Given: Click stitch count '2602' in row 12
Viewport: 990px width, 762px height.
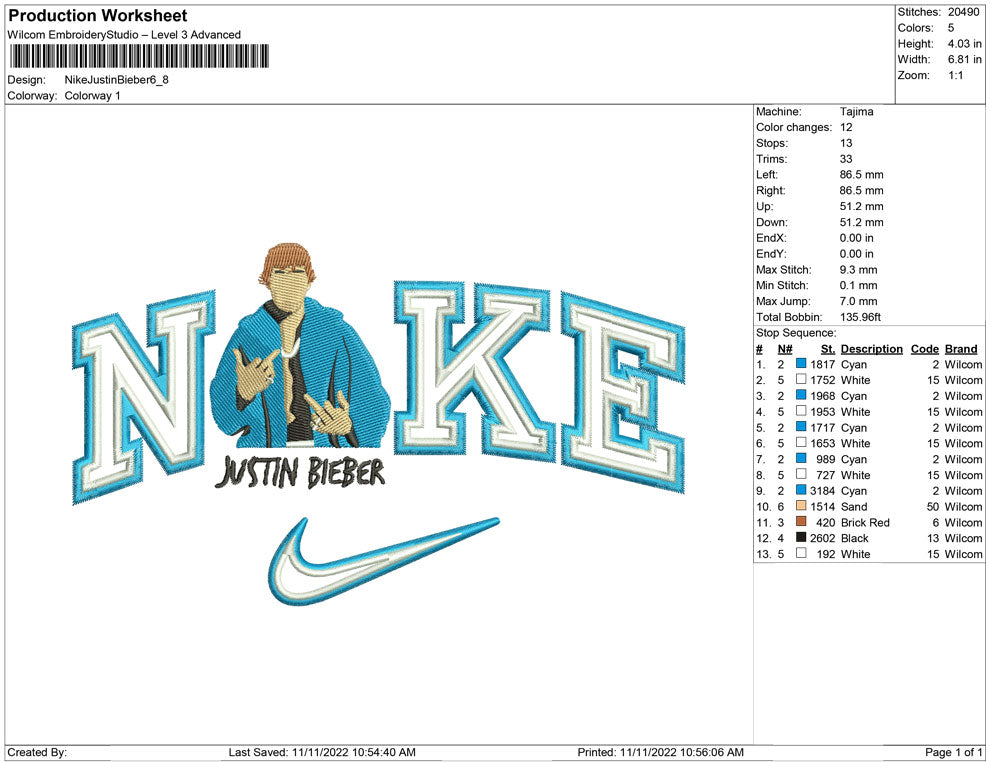Looking at the screenshot, I should click(823, 538).
